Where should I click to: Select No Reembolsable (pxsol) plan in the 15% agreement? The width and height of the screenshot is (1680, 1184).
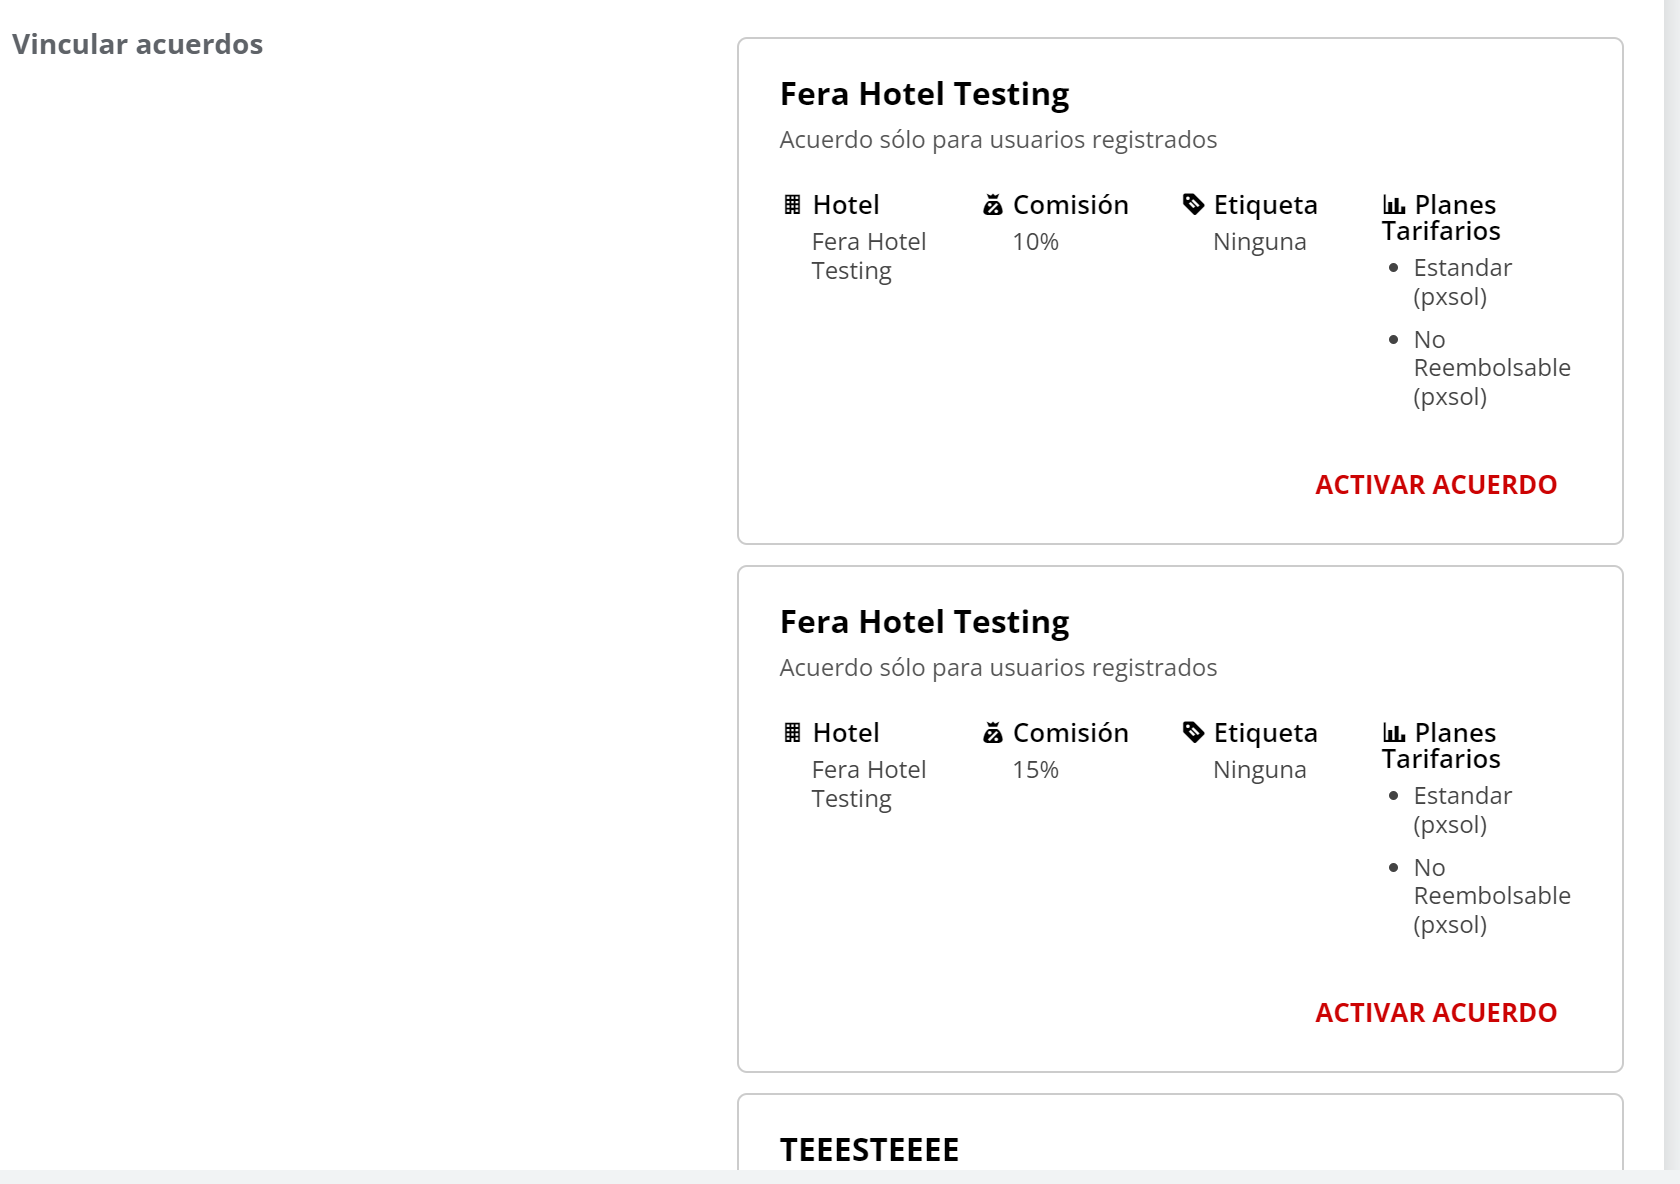1491,896
